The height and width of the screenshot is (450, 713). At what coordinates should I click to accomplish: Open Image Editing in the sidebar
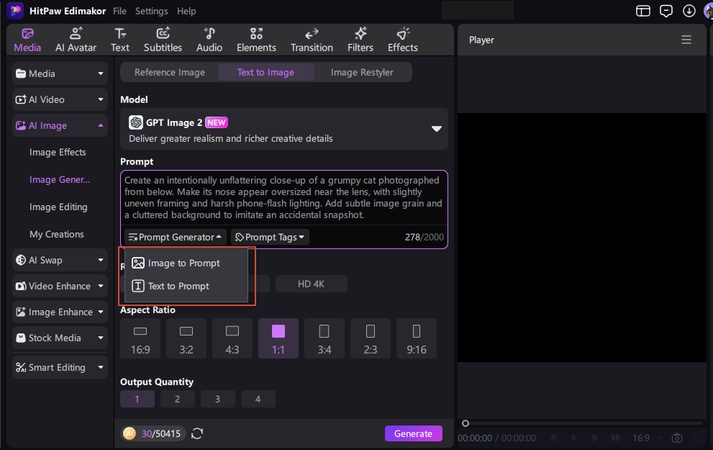pos(58,207)
